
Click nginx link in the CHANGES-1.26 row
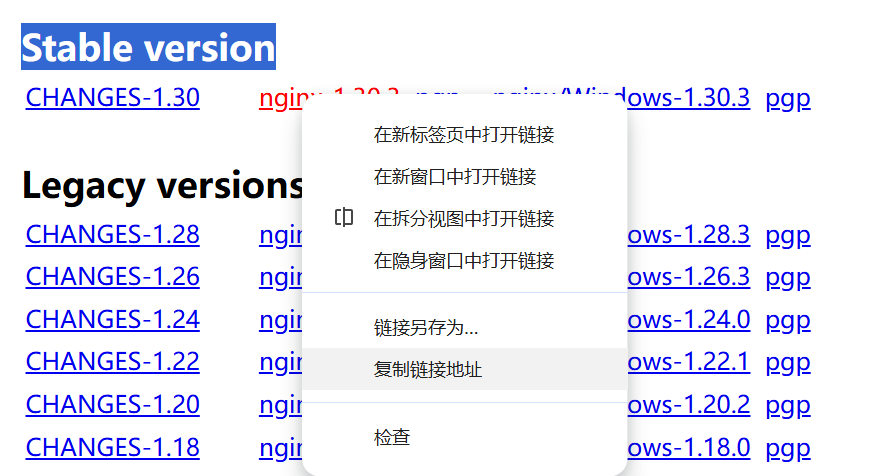(x=281, y=279)
